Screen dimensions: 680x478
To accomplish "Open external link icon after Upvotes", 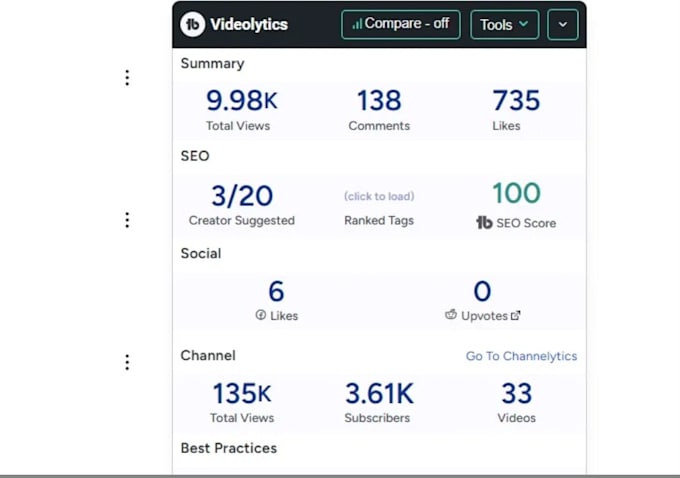I will pyautogui.click(x=515, y=315).
